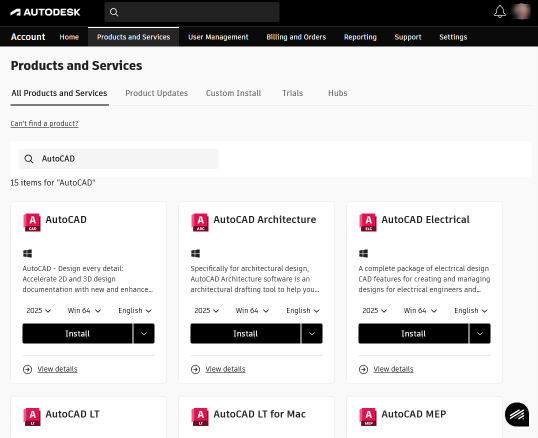
Task: Click the Autodesk logo
Action: point(45,12)
